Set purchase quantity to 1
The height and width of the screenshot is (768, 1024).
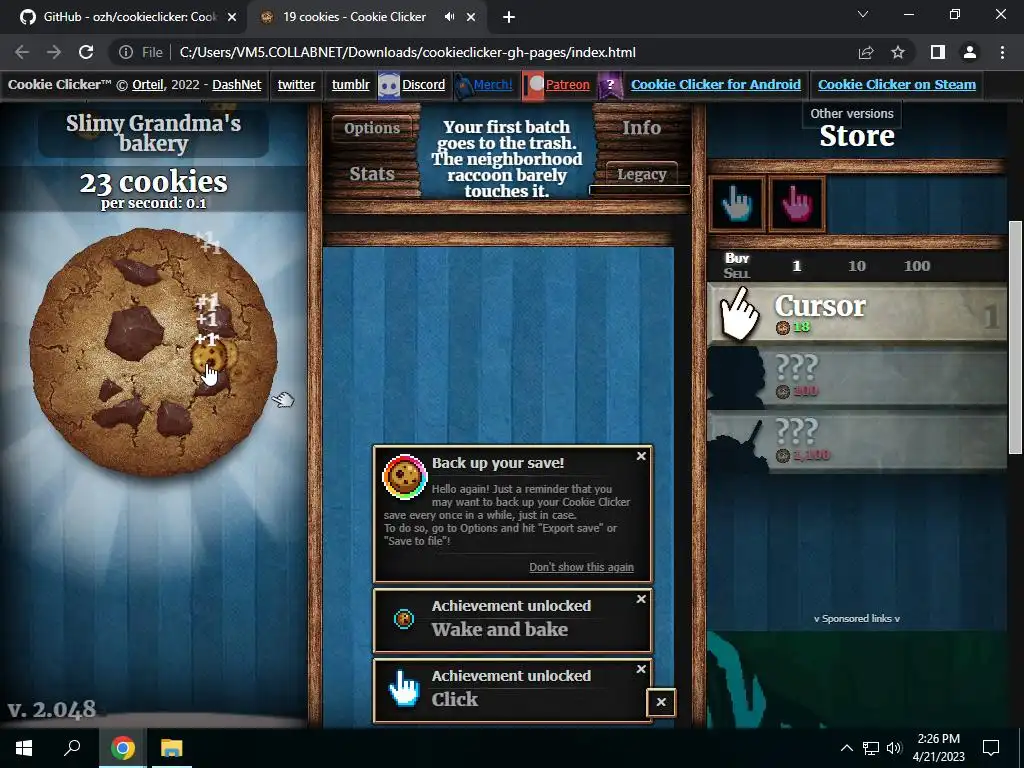pos(797,266)
